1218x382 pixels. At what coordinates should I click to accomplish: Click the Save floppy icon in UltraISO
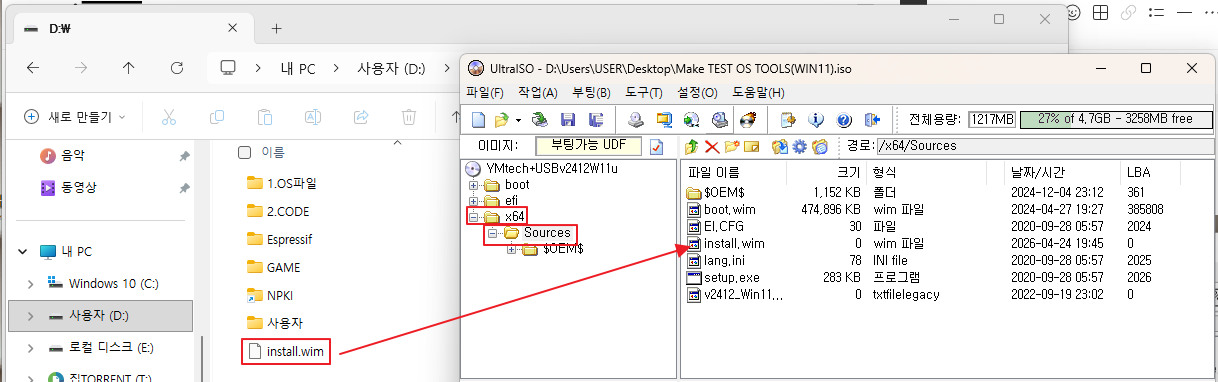tap(568, 120)
